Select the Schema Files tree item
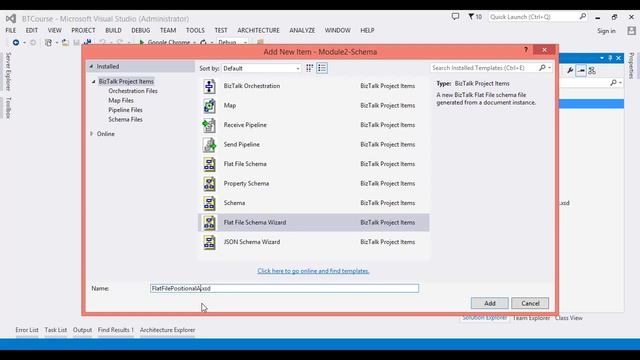 coord(125,120)
